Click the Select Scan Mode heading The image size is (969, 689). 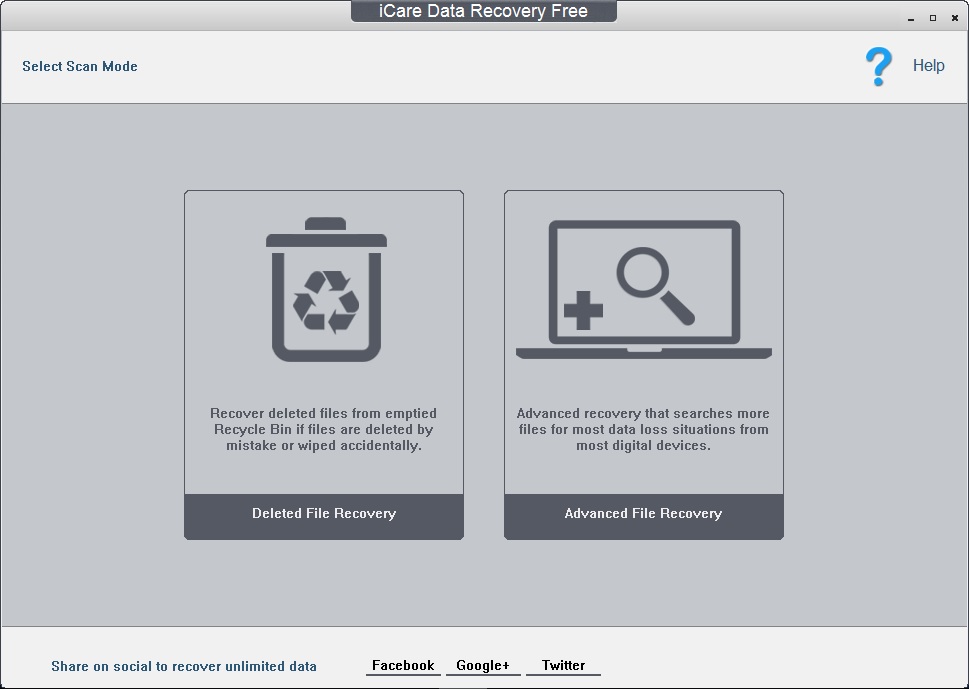(79, 66)
